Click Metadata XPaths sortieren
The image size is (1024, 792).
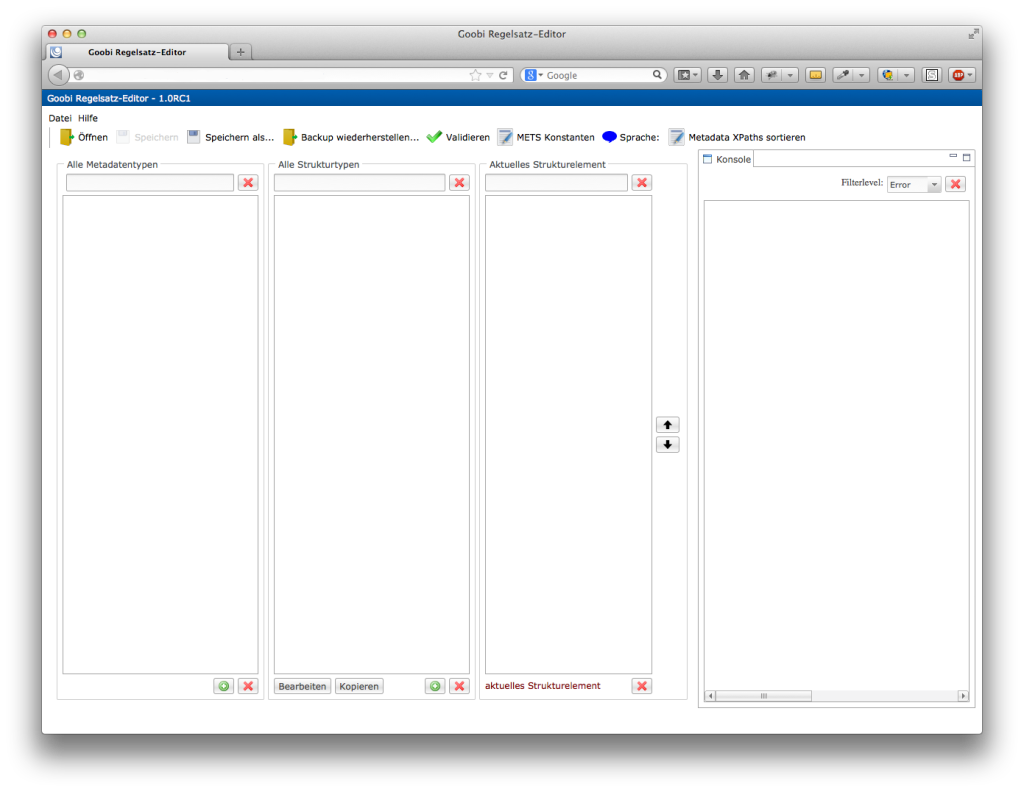pos(737,137)
